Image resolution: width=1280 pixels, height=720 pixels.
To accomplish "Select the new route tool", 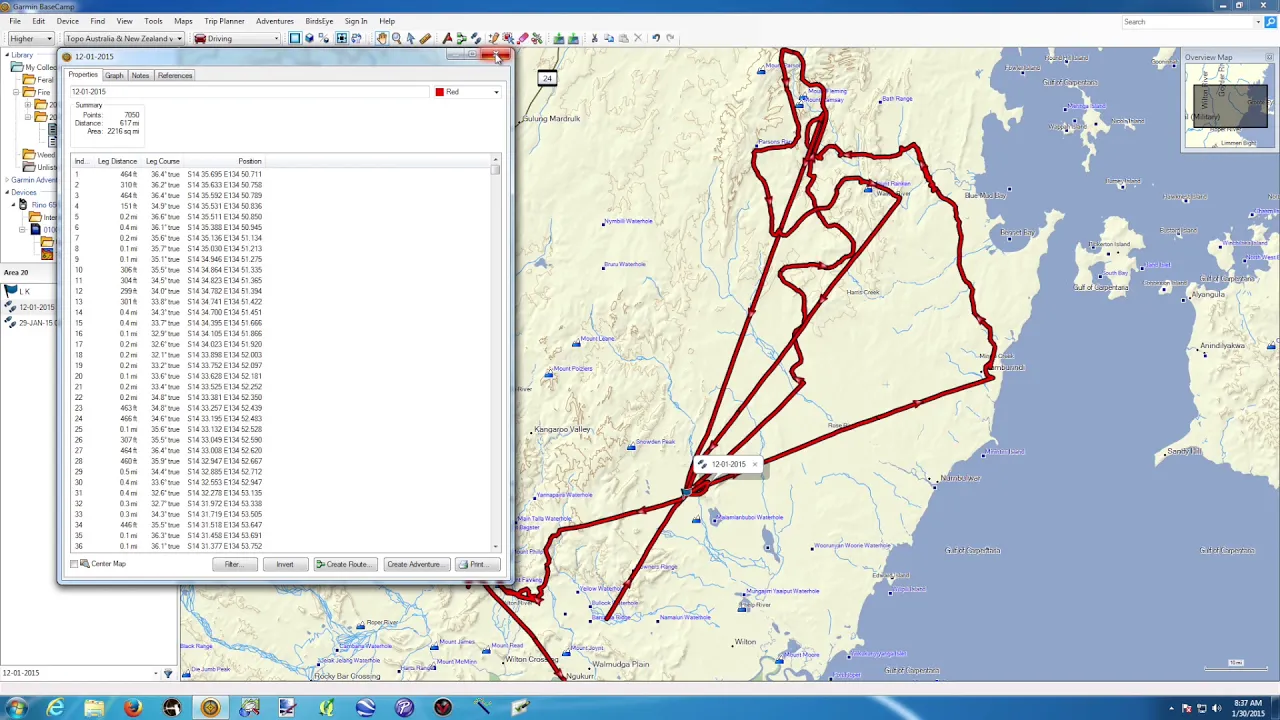I will point(461,38).
